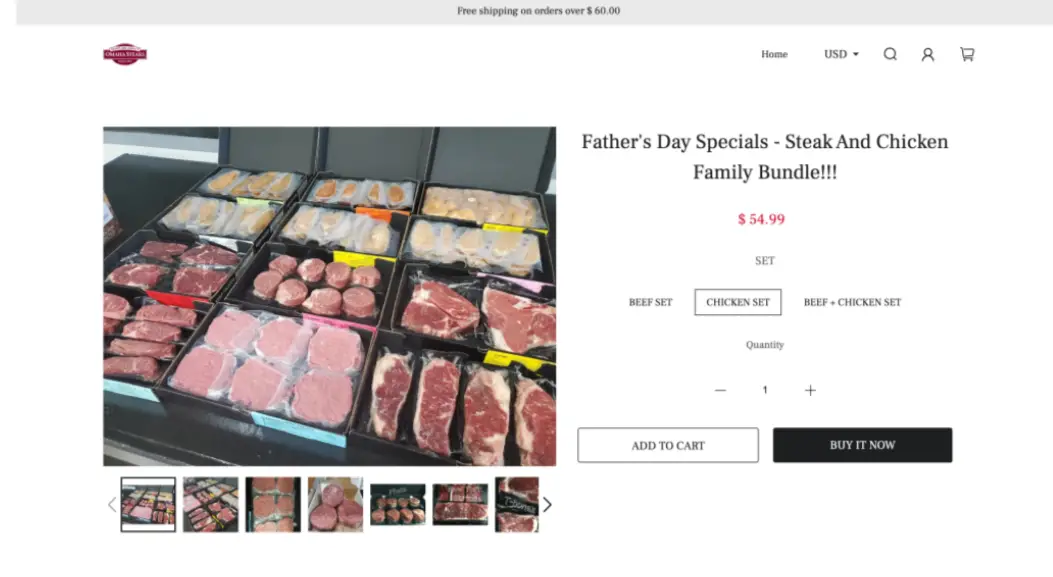Decrease quantity with minus icon
Viewport: 1053px width, 577px height.
point(720,390)
